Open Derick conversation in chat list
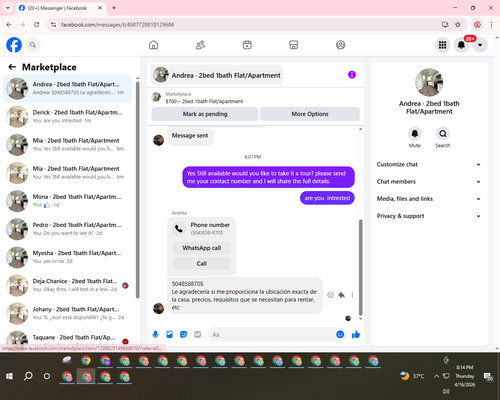Viewport: 500px width, 400px height. point(68,117)
